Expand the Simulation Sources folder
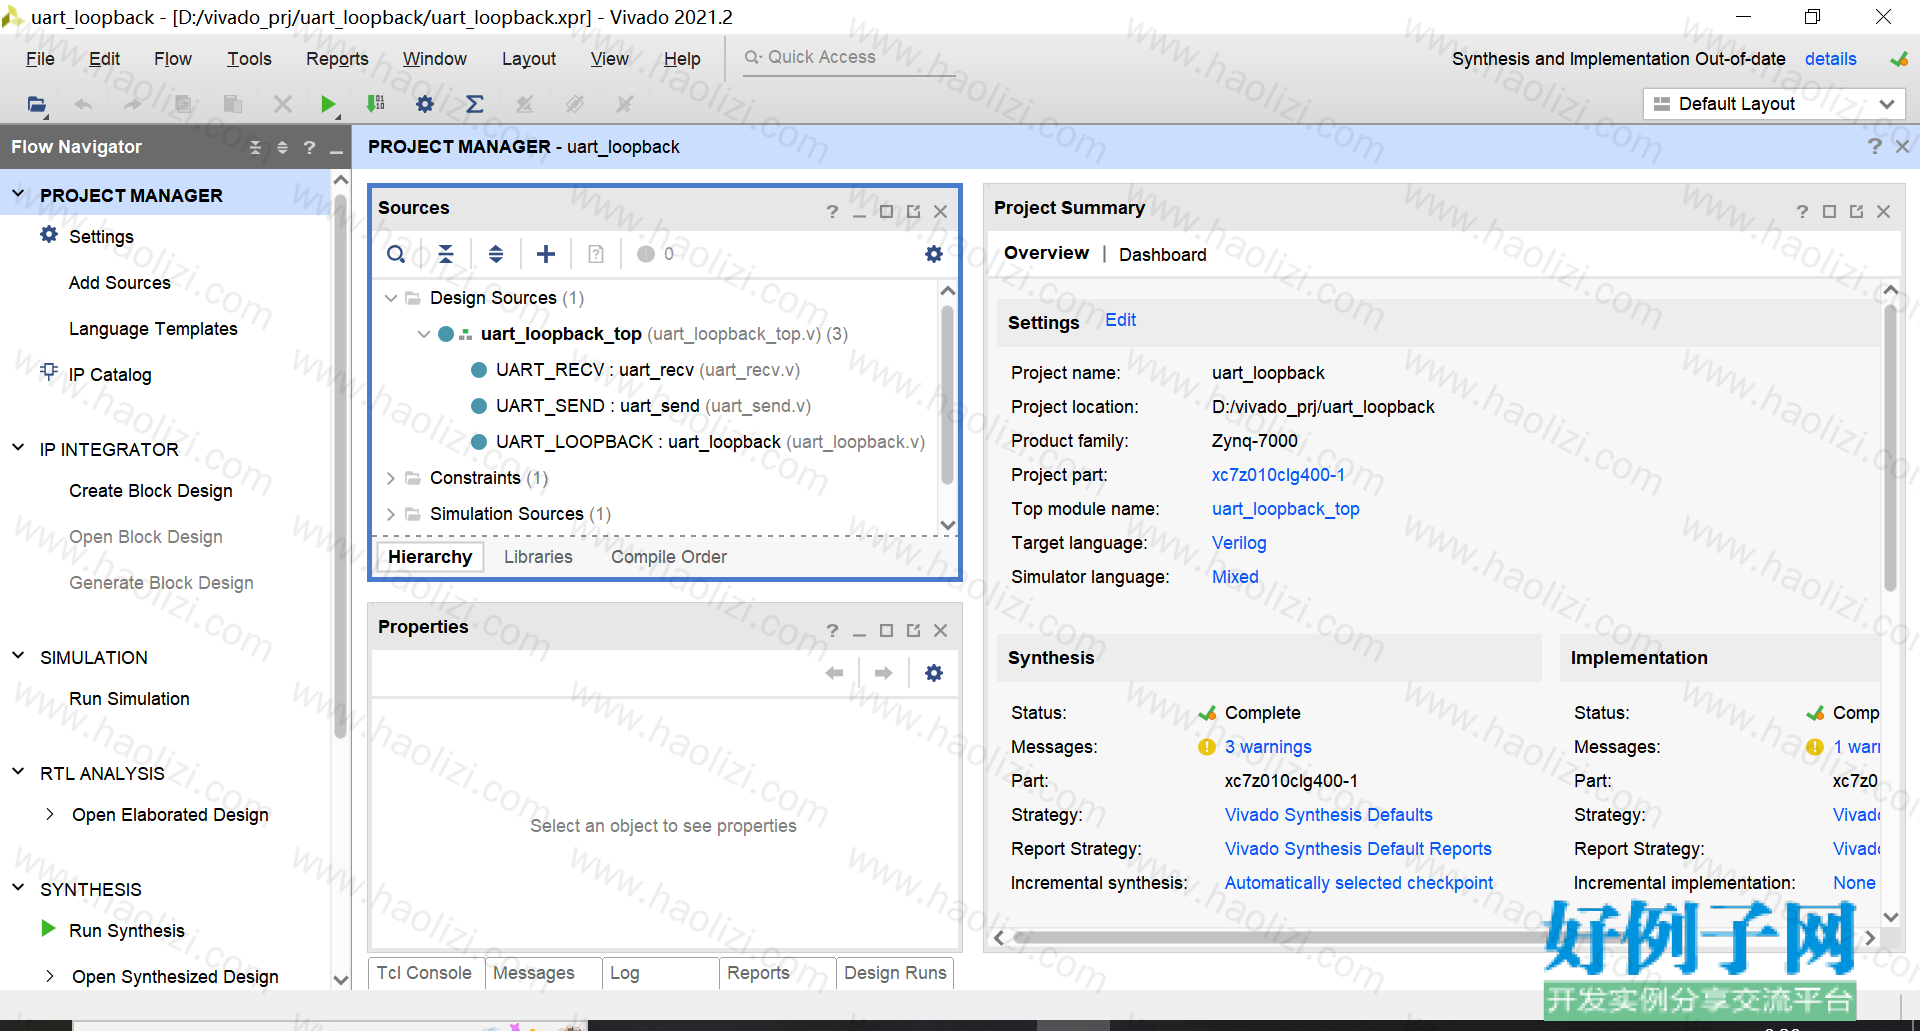The height and width of the screenshot is (1031, 1920). pos(391,514)
